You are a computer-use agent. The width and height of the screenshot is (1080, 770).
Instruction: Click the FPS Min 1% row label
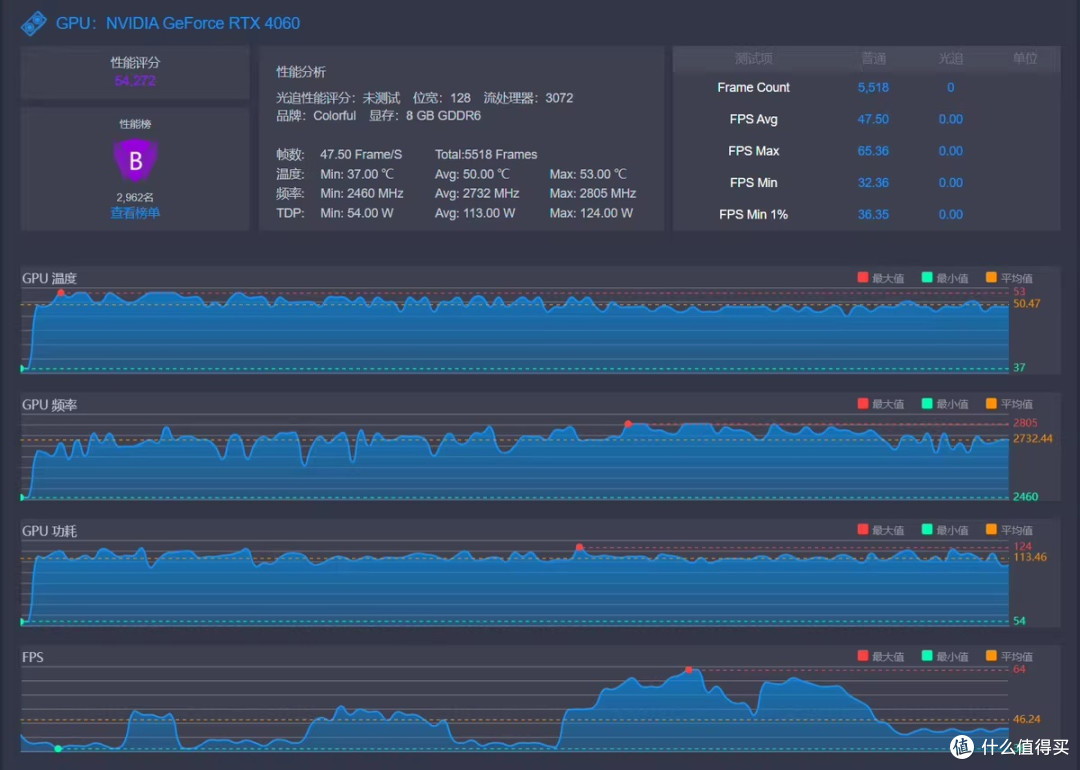pyautogui.click(x=754, y=214)
